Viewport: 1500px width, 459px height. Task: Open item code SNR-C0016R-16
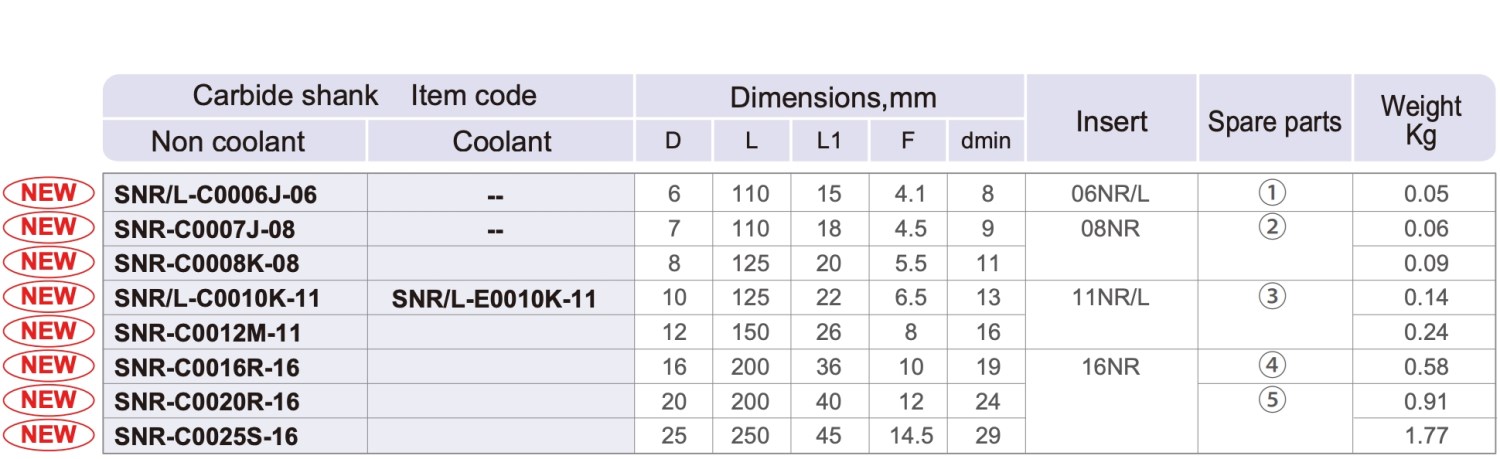[x=207, y=368]
